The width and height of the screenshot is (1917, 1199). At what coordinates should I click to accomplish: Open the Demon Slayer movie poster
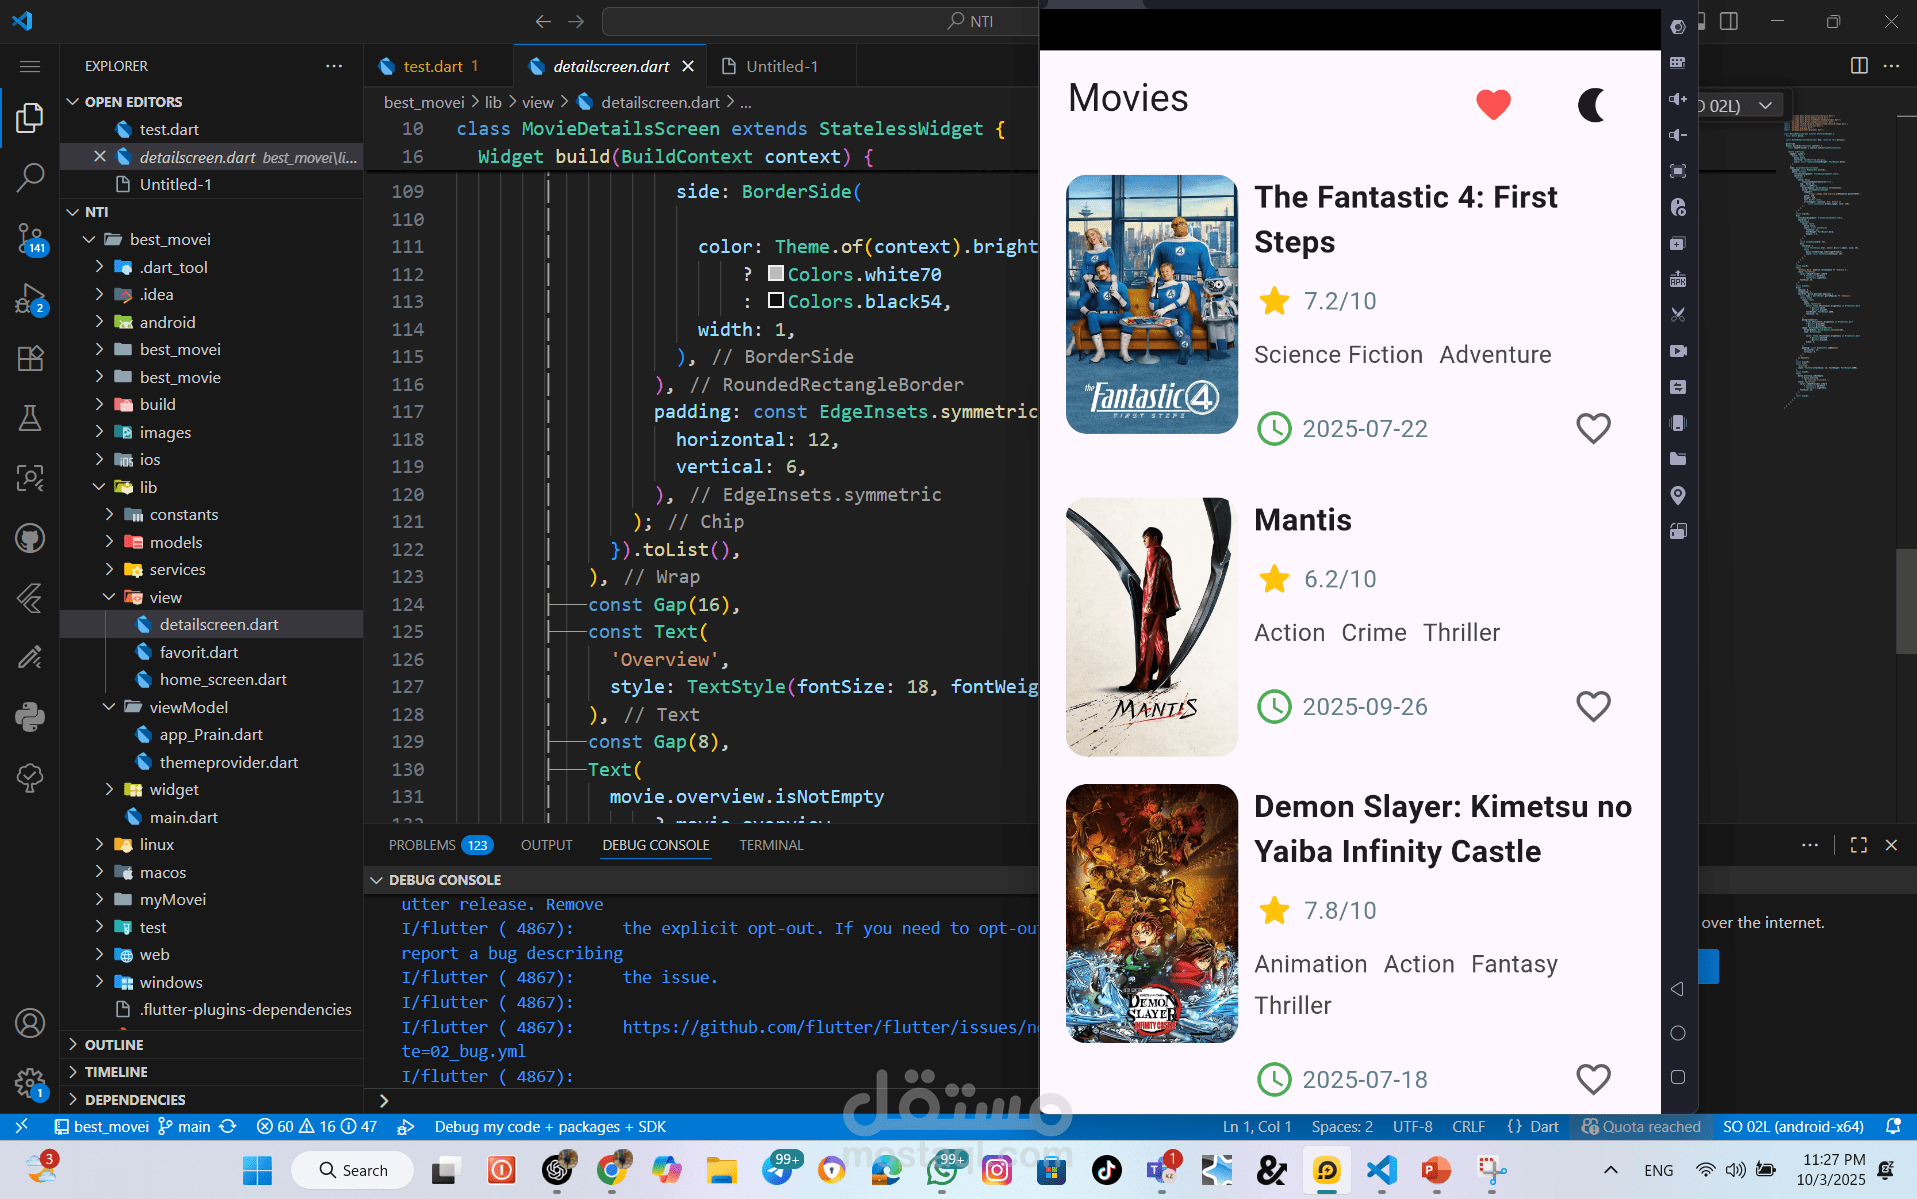point(1151,913)
